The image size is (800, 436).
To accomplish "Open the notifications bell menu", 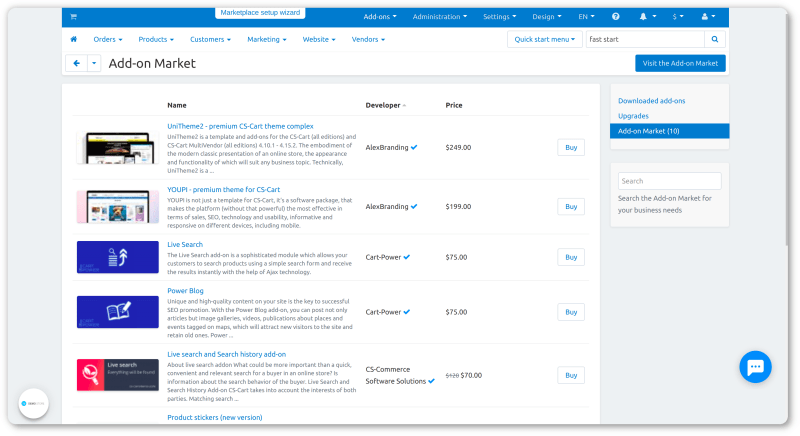I will click(x=645, y=17).
